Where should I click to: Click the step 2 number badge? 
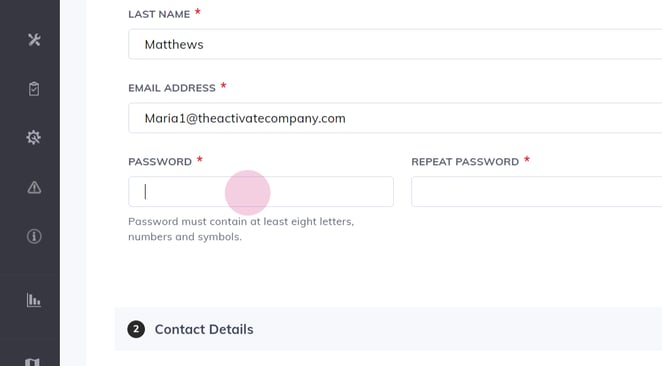pos(136,329)
